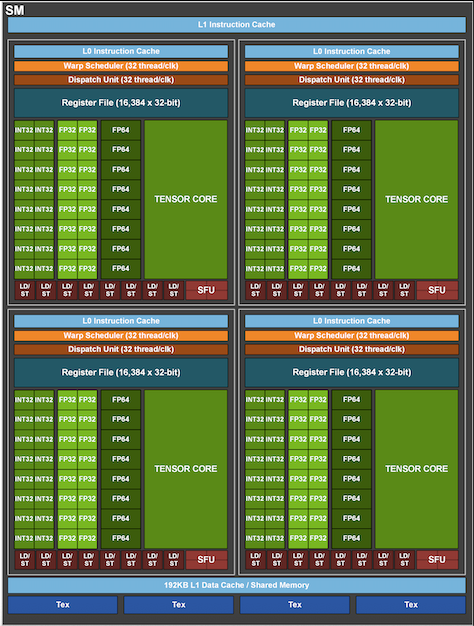474x626 pixels.
Task: Click the upper-left partition's TENSOR CORE block
Action: [x=186, y=199]
